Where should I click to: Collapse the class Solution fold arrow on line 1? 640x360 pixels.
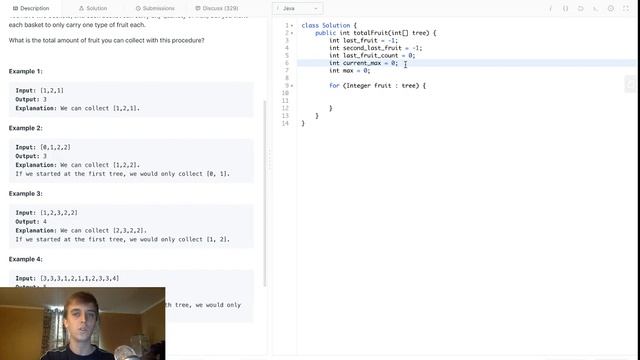click(x=292, y=26)
